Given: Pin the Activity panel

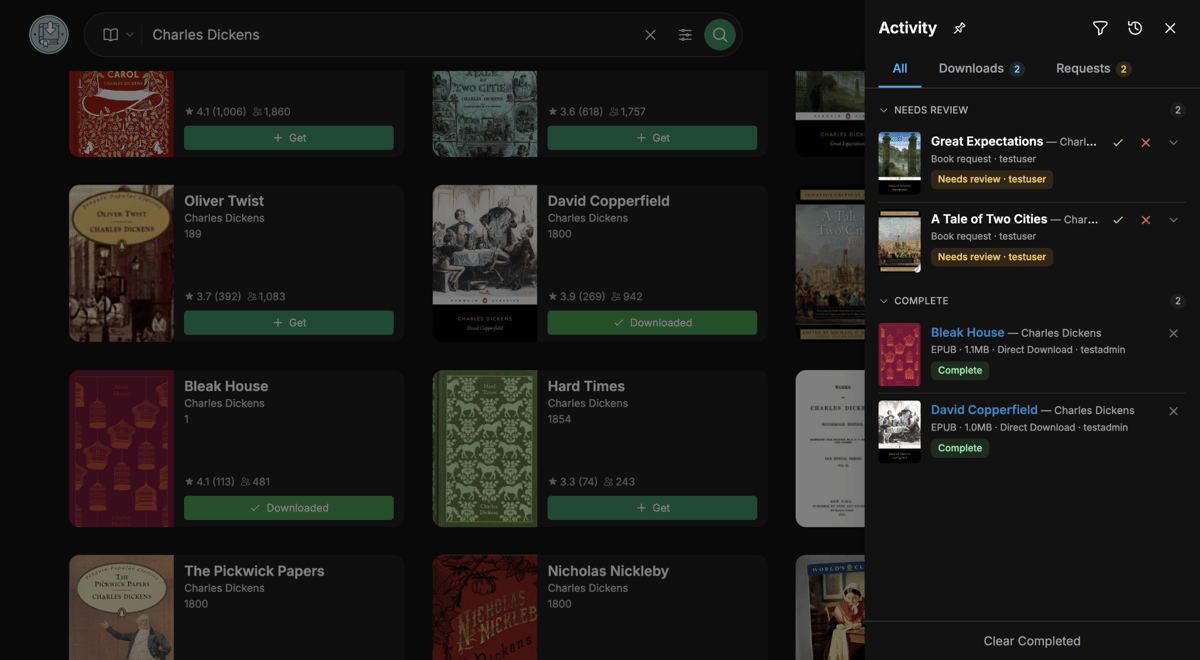Looking at the screenshot, I should point(959,28).
